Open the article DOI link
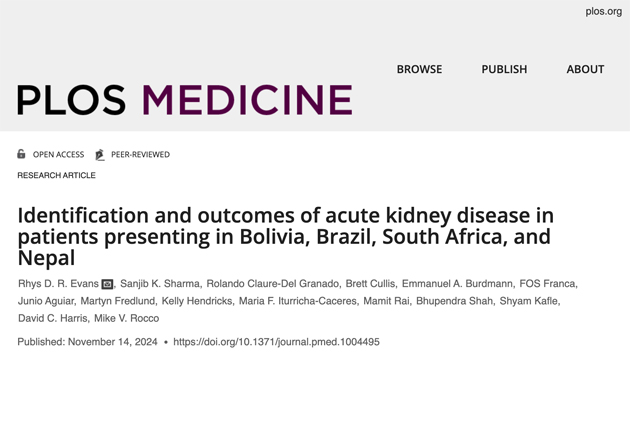This screenshot has height=425, width=630. point(276,342)
